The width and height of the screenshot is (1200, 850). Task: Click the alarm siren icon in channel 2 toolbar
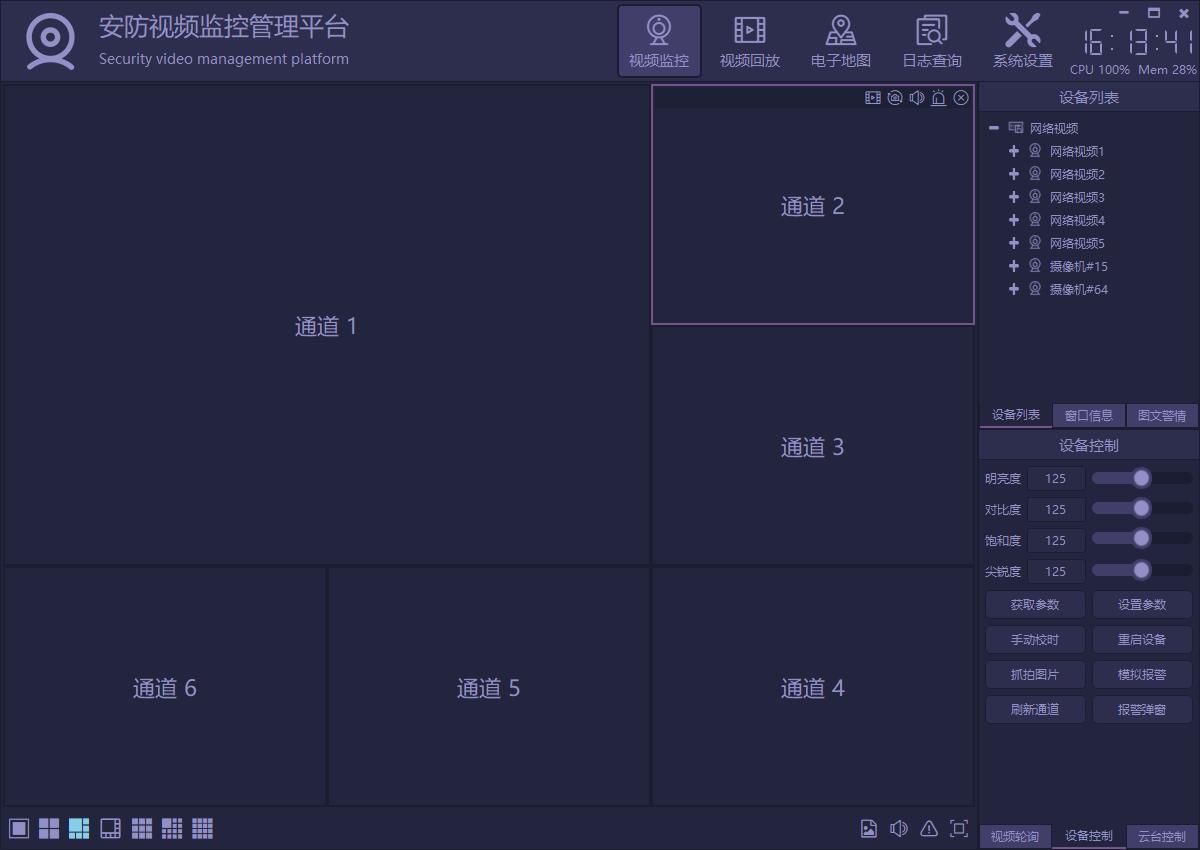(939, 98)
